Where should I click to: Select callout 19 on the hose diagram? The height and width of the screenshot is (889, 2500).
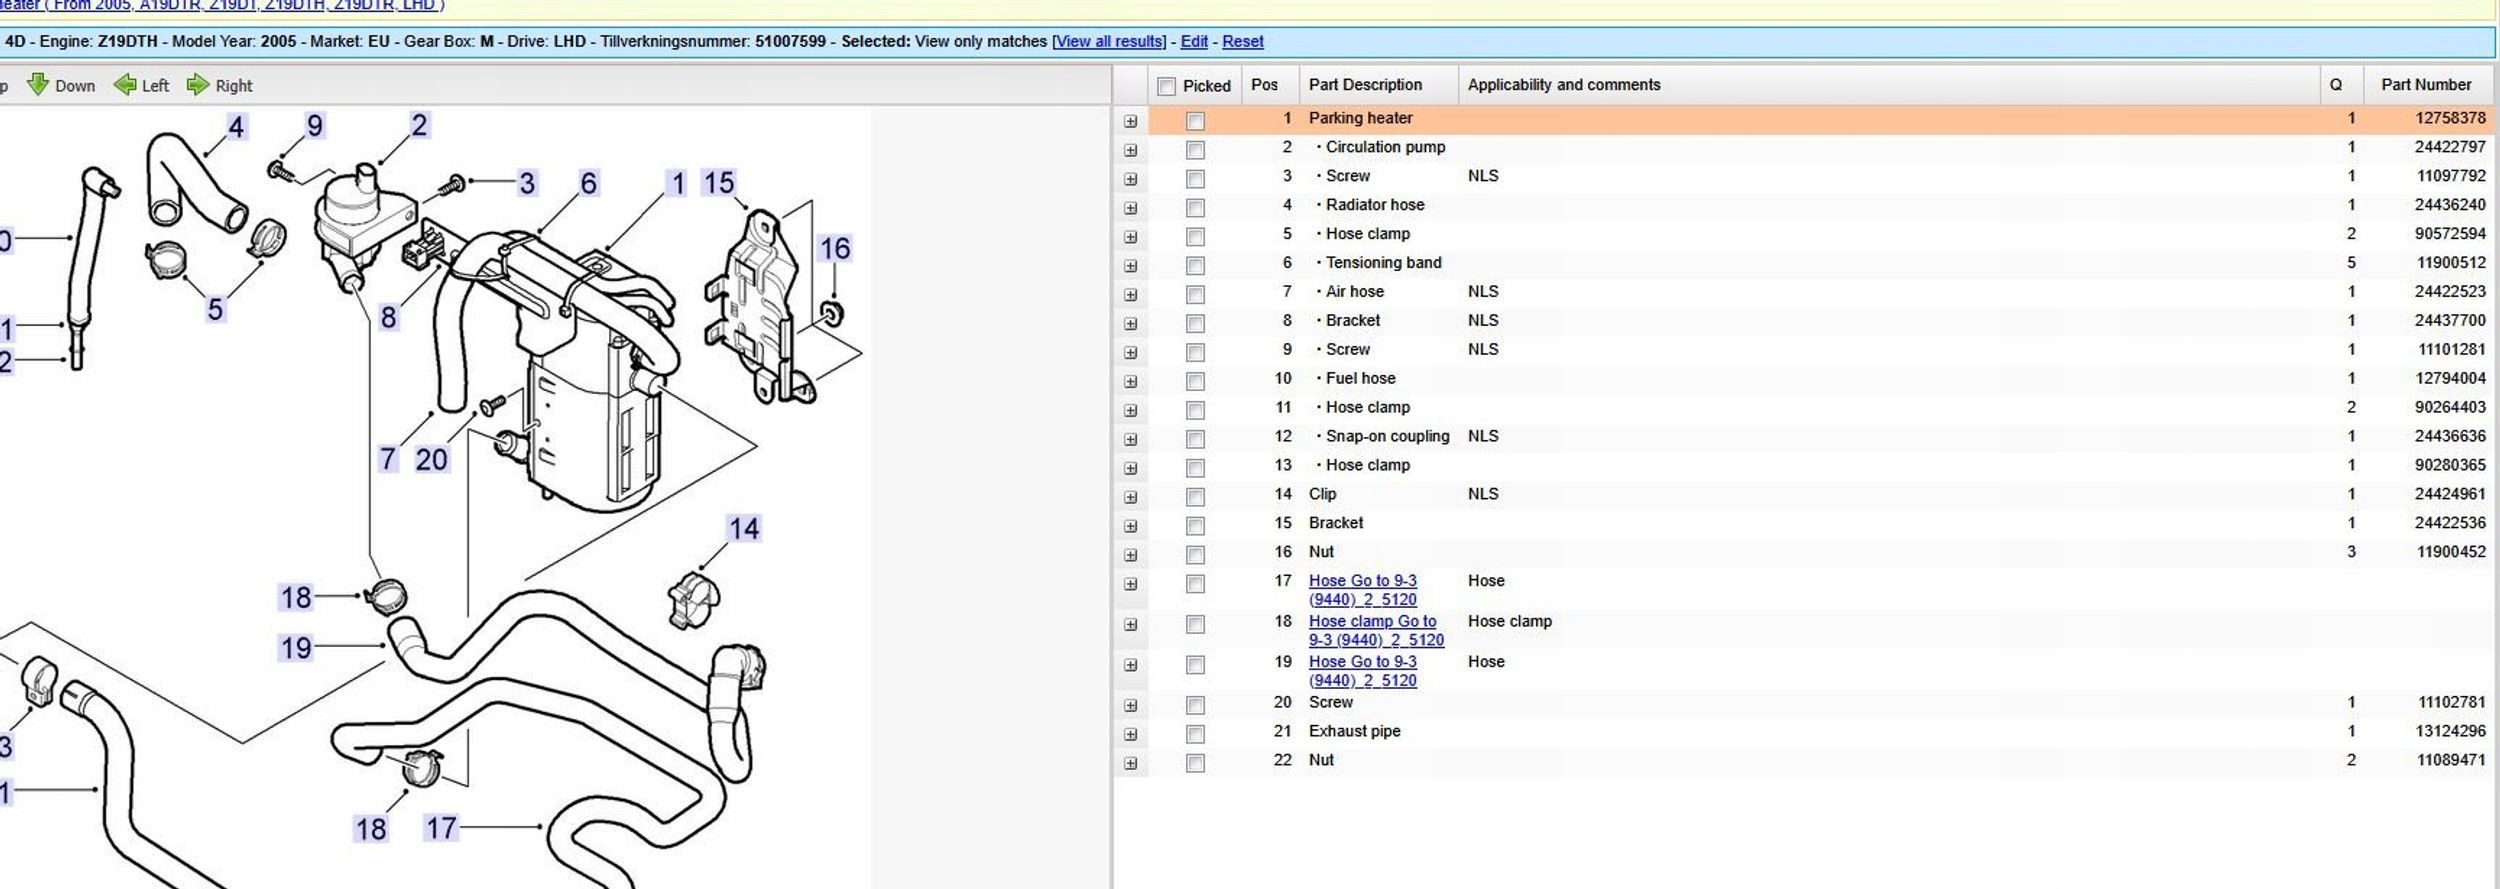coord(296,648)
